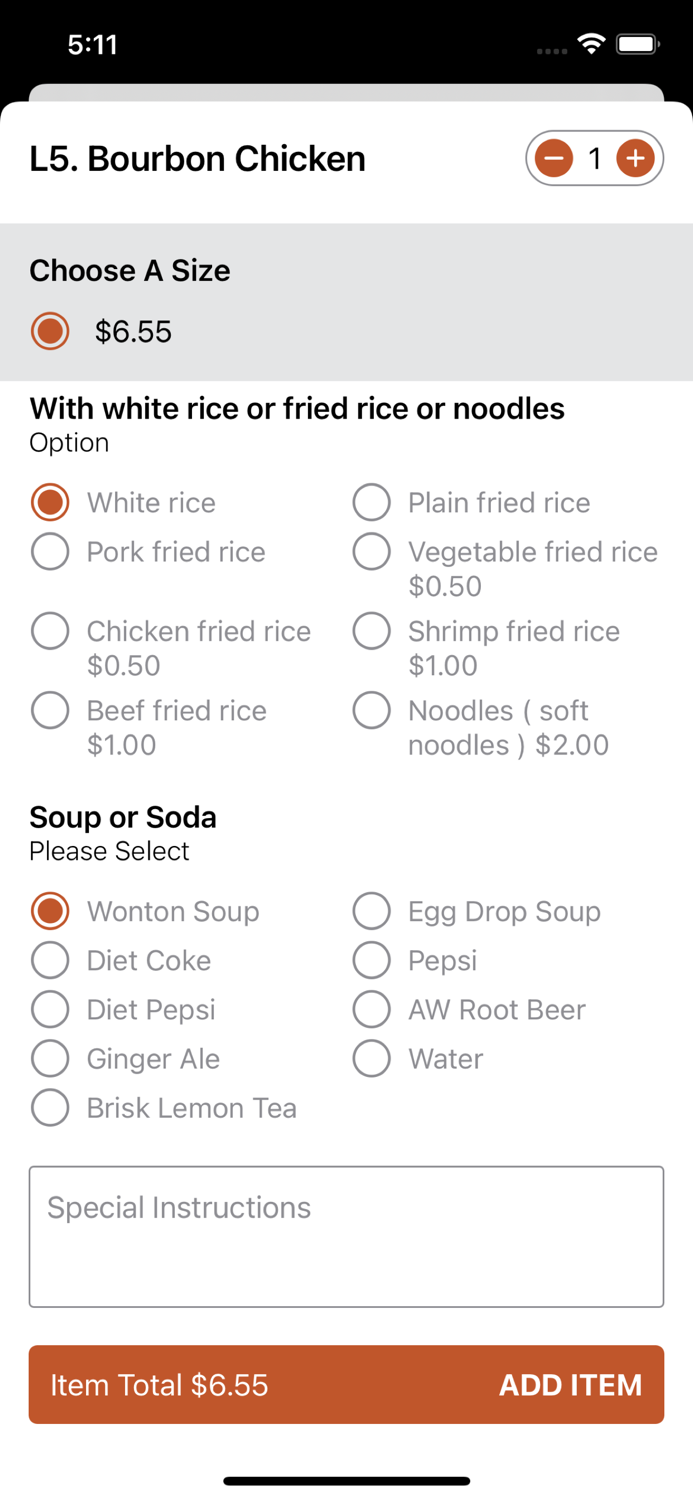Screen dimensions: 693x1500
Task: Select Diet Coke
Action: coord(50,960)
